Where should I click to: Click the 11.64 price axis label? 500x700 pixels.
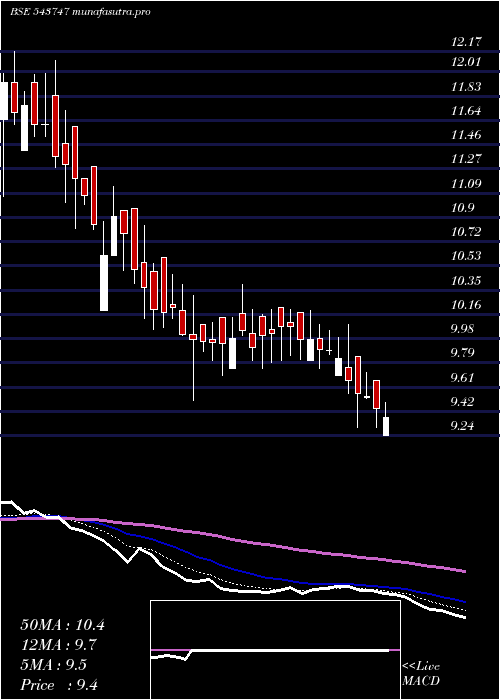point(466,111)
